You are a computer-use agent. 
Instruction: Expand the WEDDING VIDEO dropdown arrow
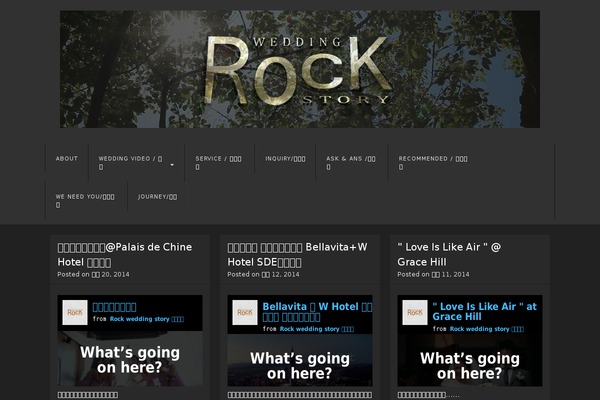click(172, 165)
